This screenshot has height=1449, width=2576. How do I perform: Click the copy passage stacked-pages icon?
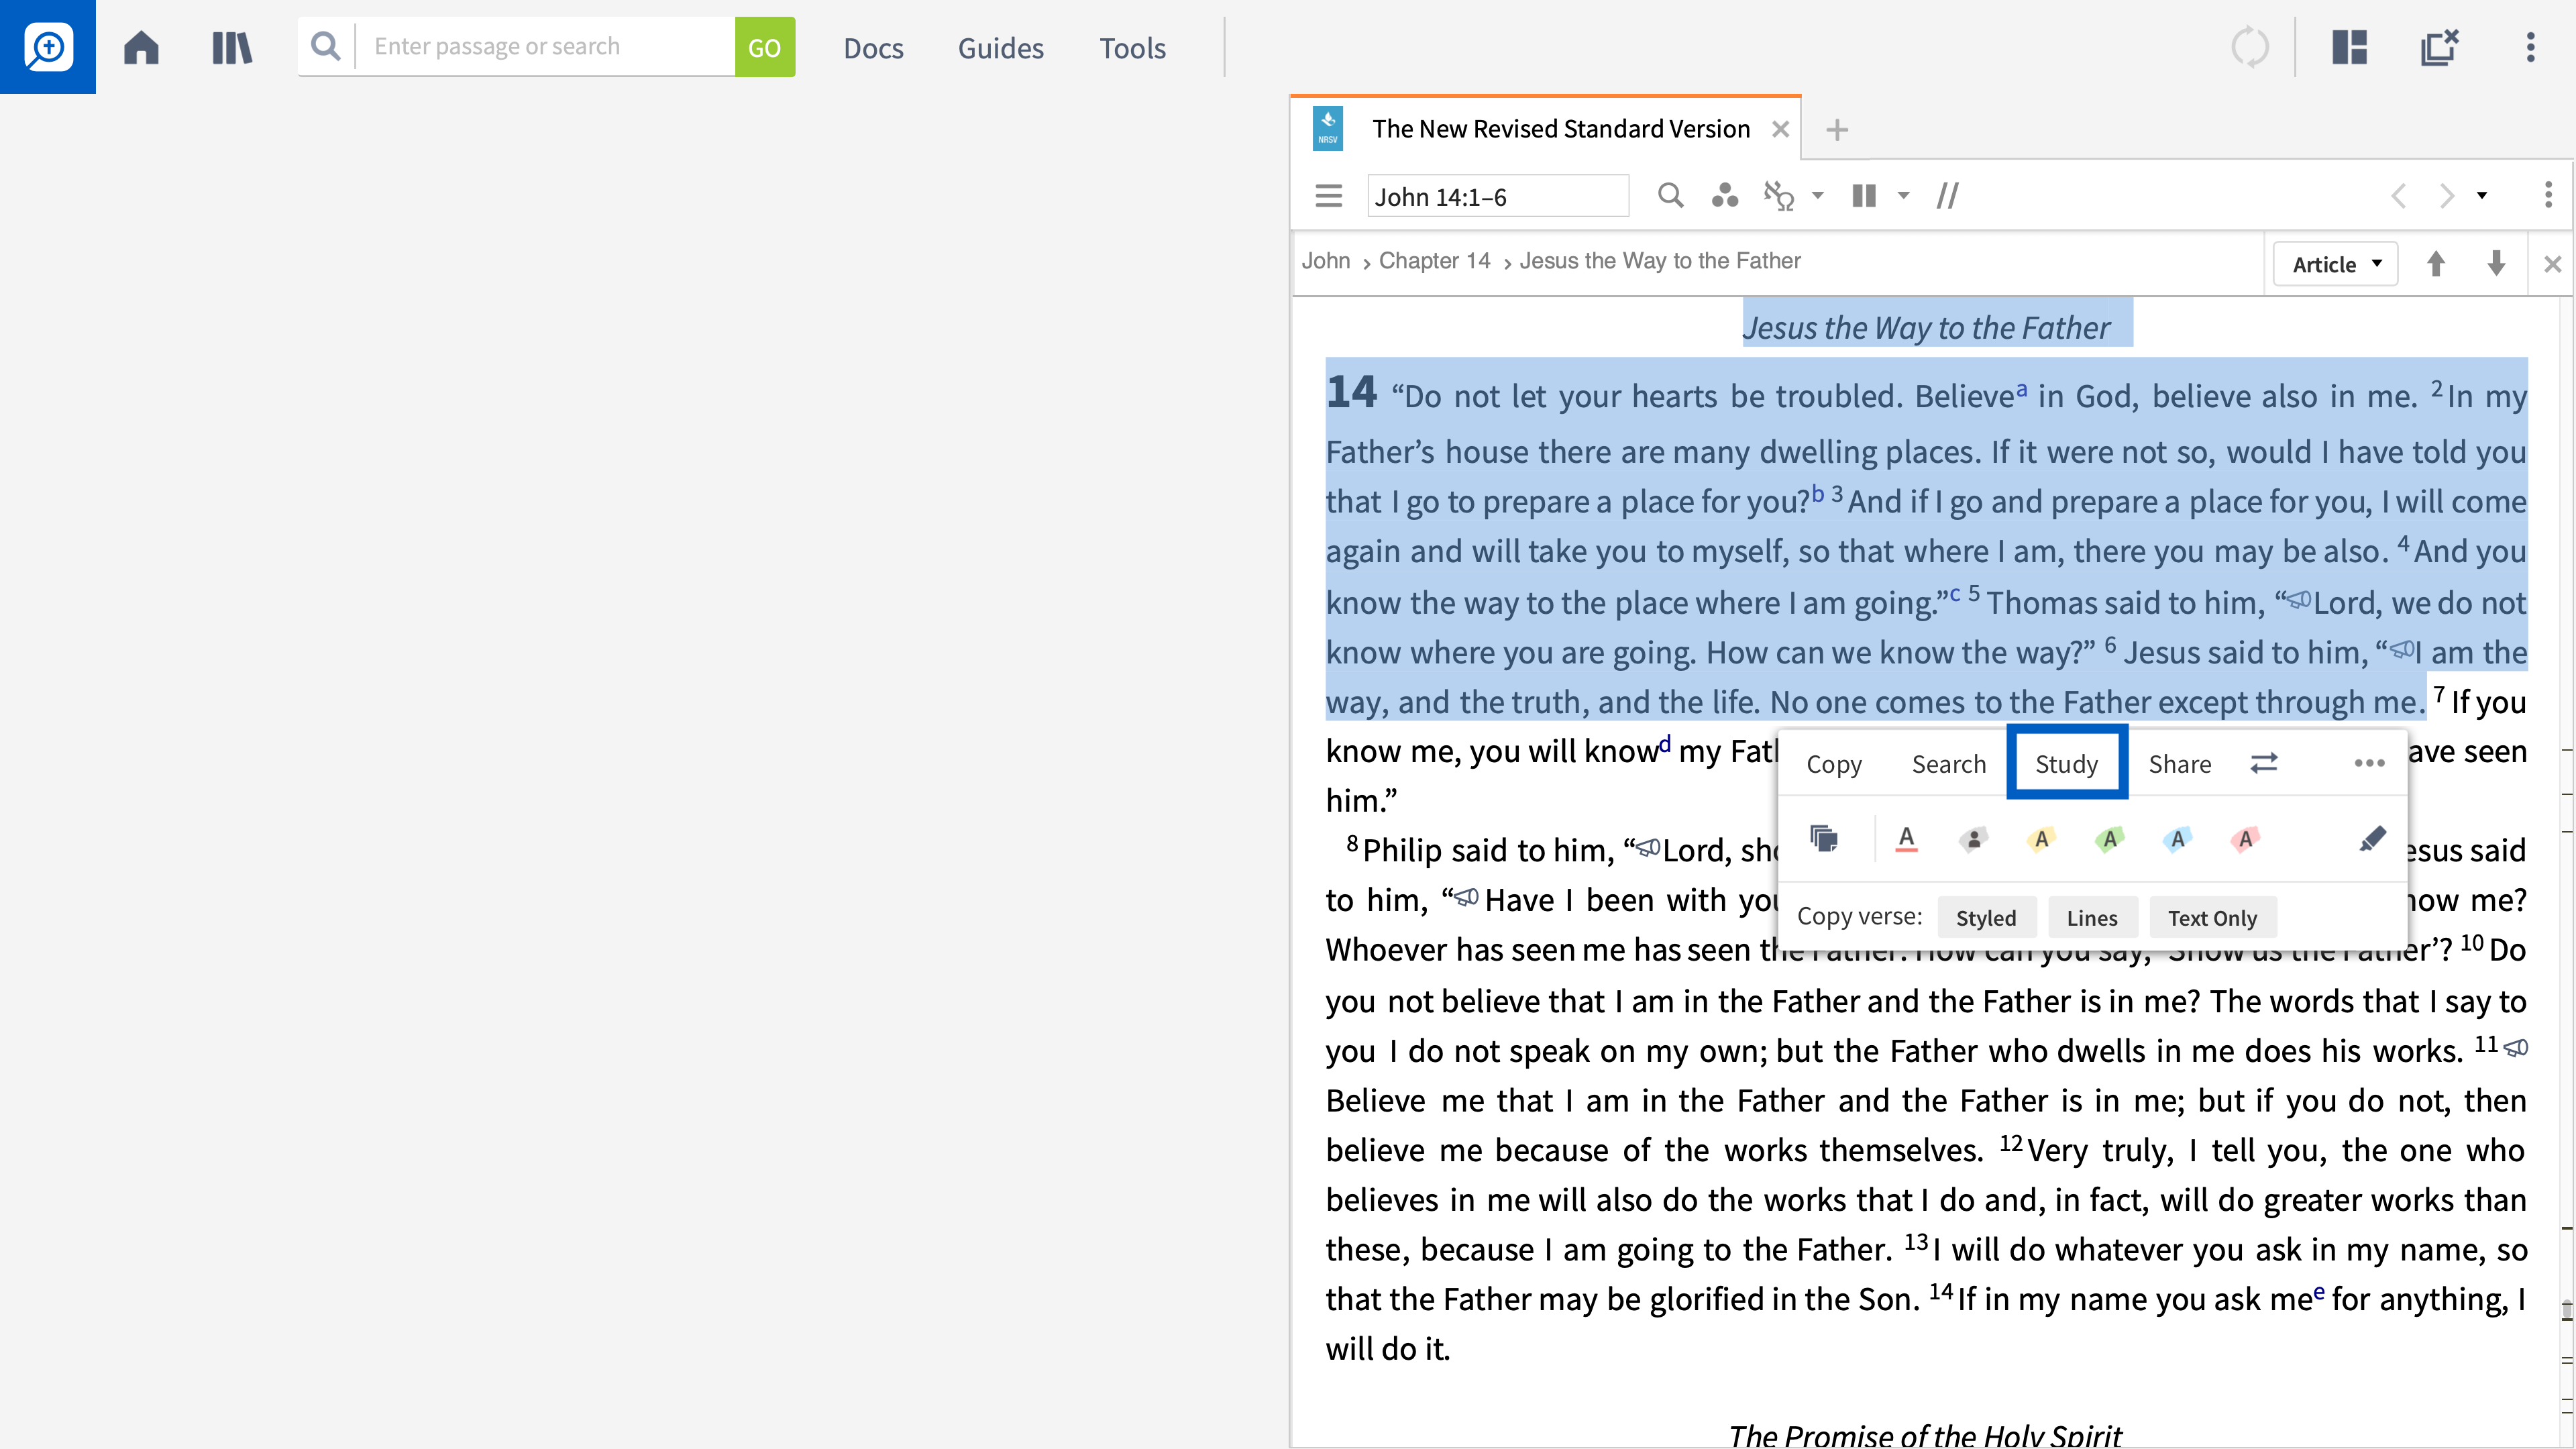[1825, 839]
